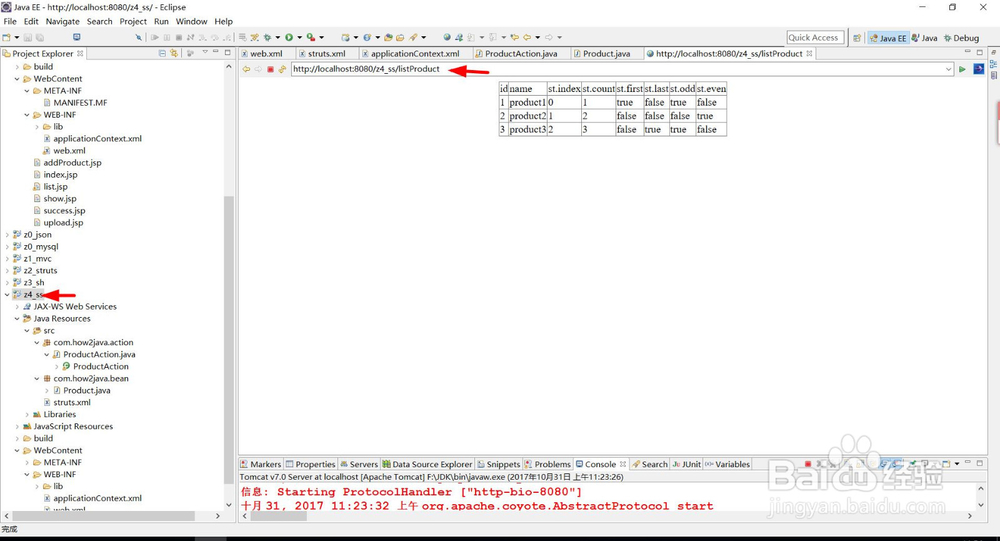Open the Run button dropdown arrow
This screenshot has width=1000, height=541.
point(299,38)
